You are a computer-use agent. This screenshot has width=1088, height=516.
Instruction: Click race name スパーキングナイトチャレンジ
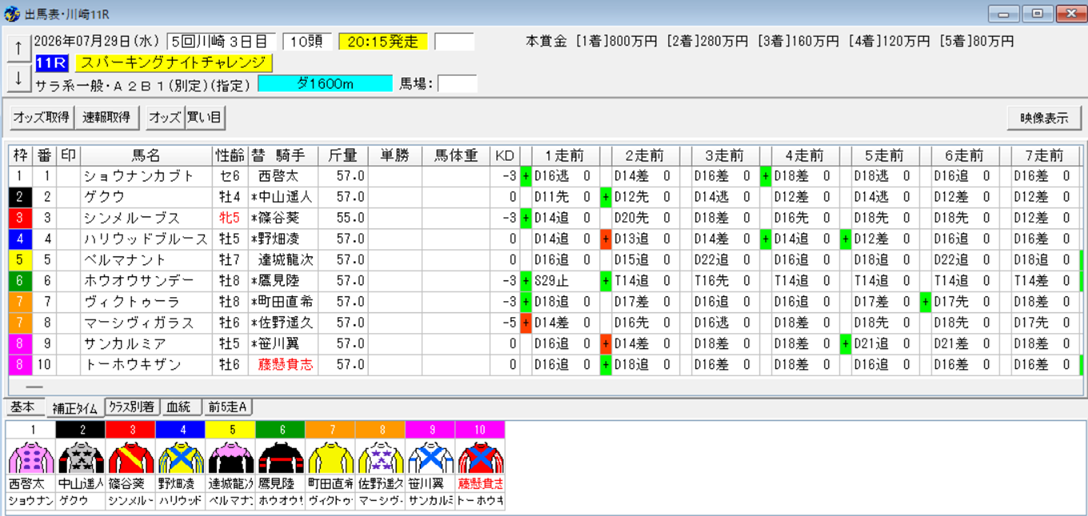(173, 63)
